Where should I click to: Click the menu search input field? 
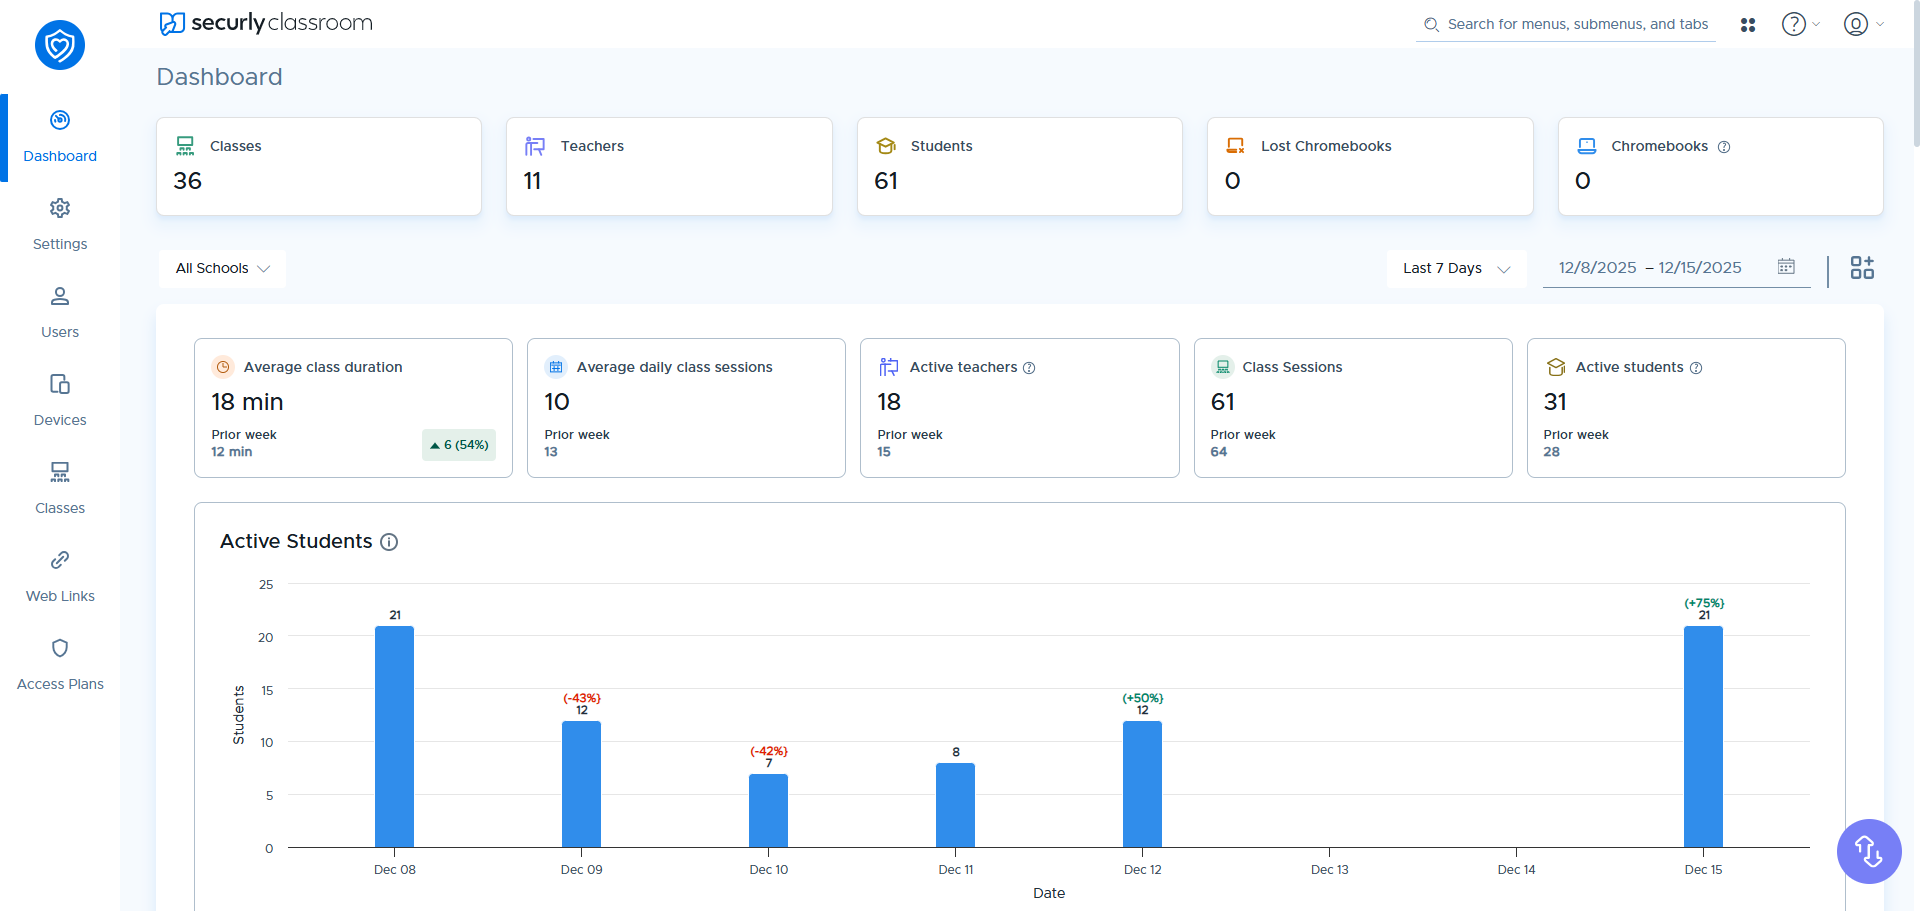(x=1577, y=25)
